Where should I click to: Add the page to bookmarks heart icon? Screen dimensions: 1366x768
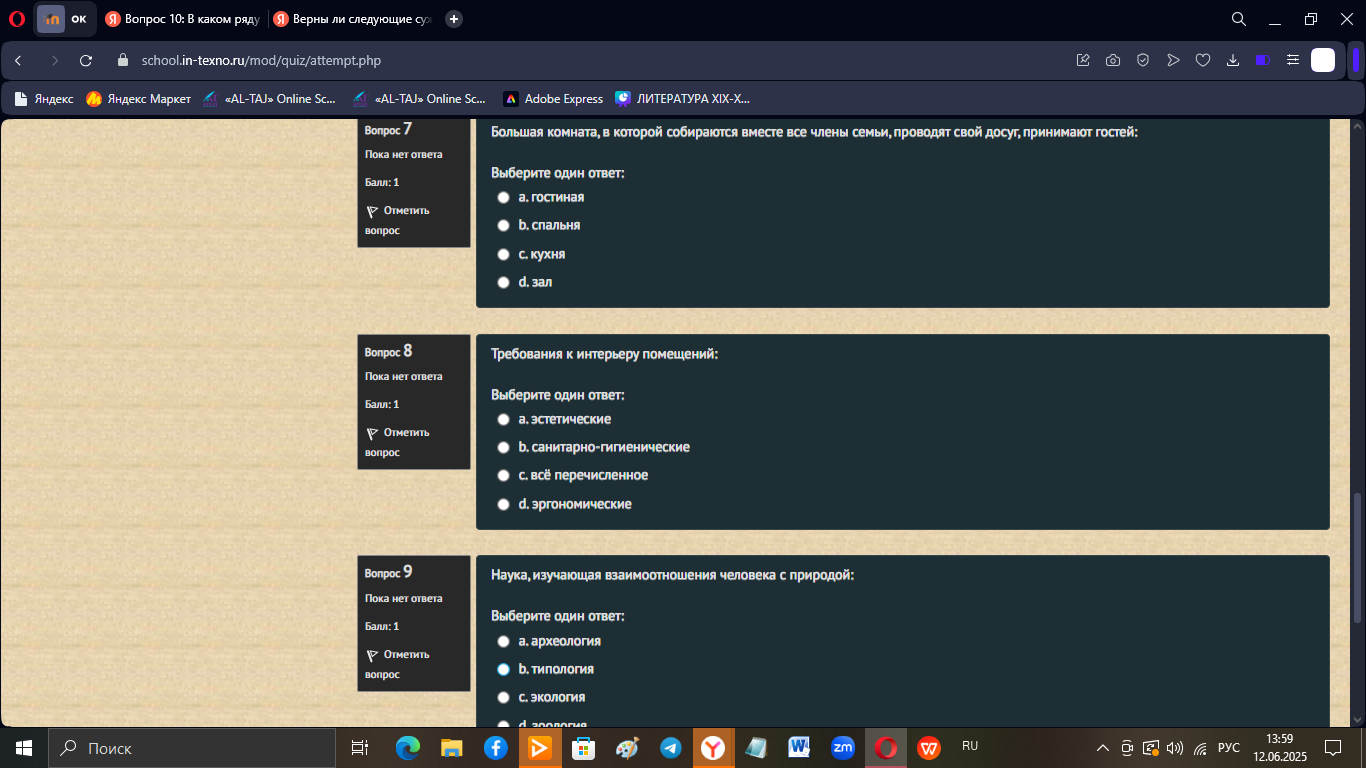[x=1203, y=60]
